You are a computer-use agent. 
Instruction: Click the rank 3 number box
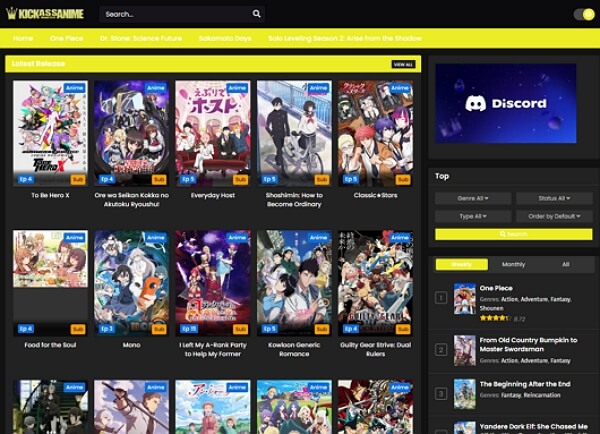coord(441,394)
